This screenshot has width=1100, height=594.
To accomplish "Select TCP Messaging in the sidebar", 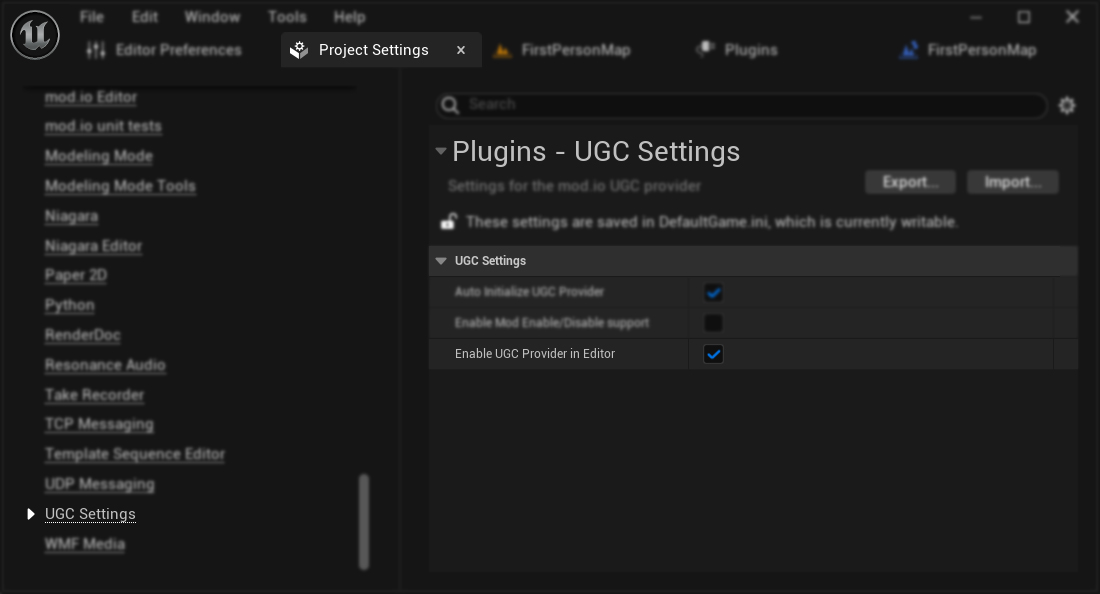I will pos(99,424).
